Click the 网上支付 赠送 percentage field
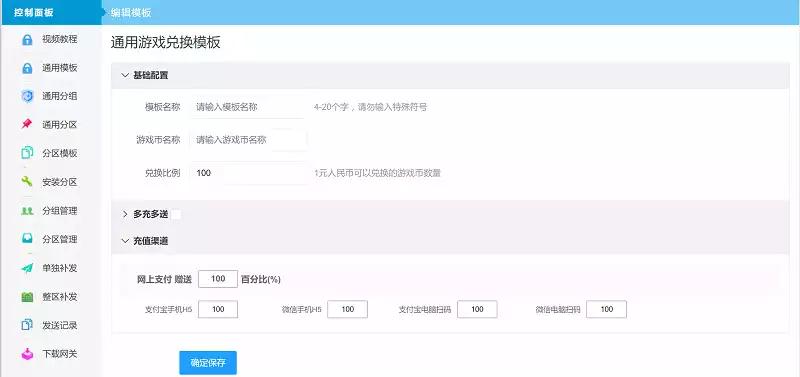800x377 pixels. point(218,279)
